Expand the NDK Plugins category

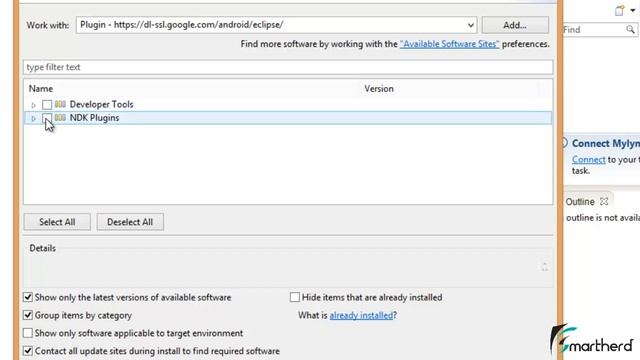33,118
